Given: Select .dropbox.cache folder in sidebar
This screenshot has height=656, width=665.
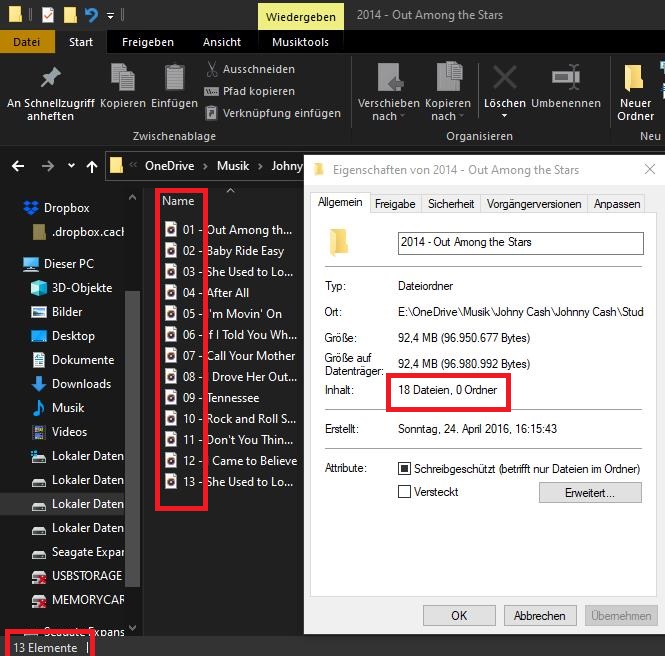Looking at the screenshot, I should click(78, 232).
